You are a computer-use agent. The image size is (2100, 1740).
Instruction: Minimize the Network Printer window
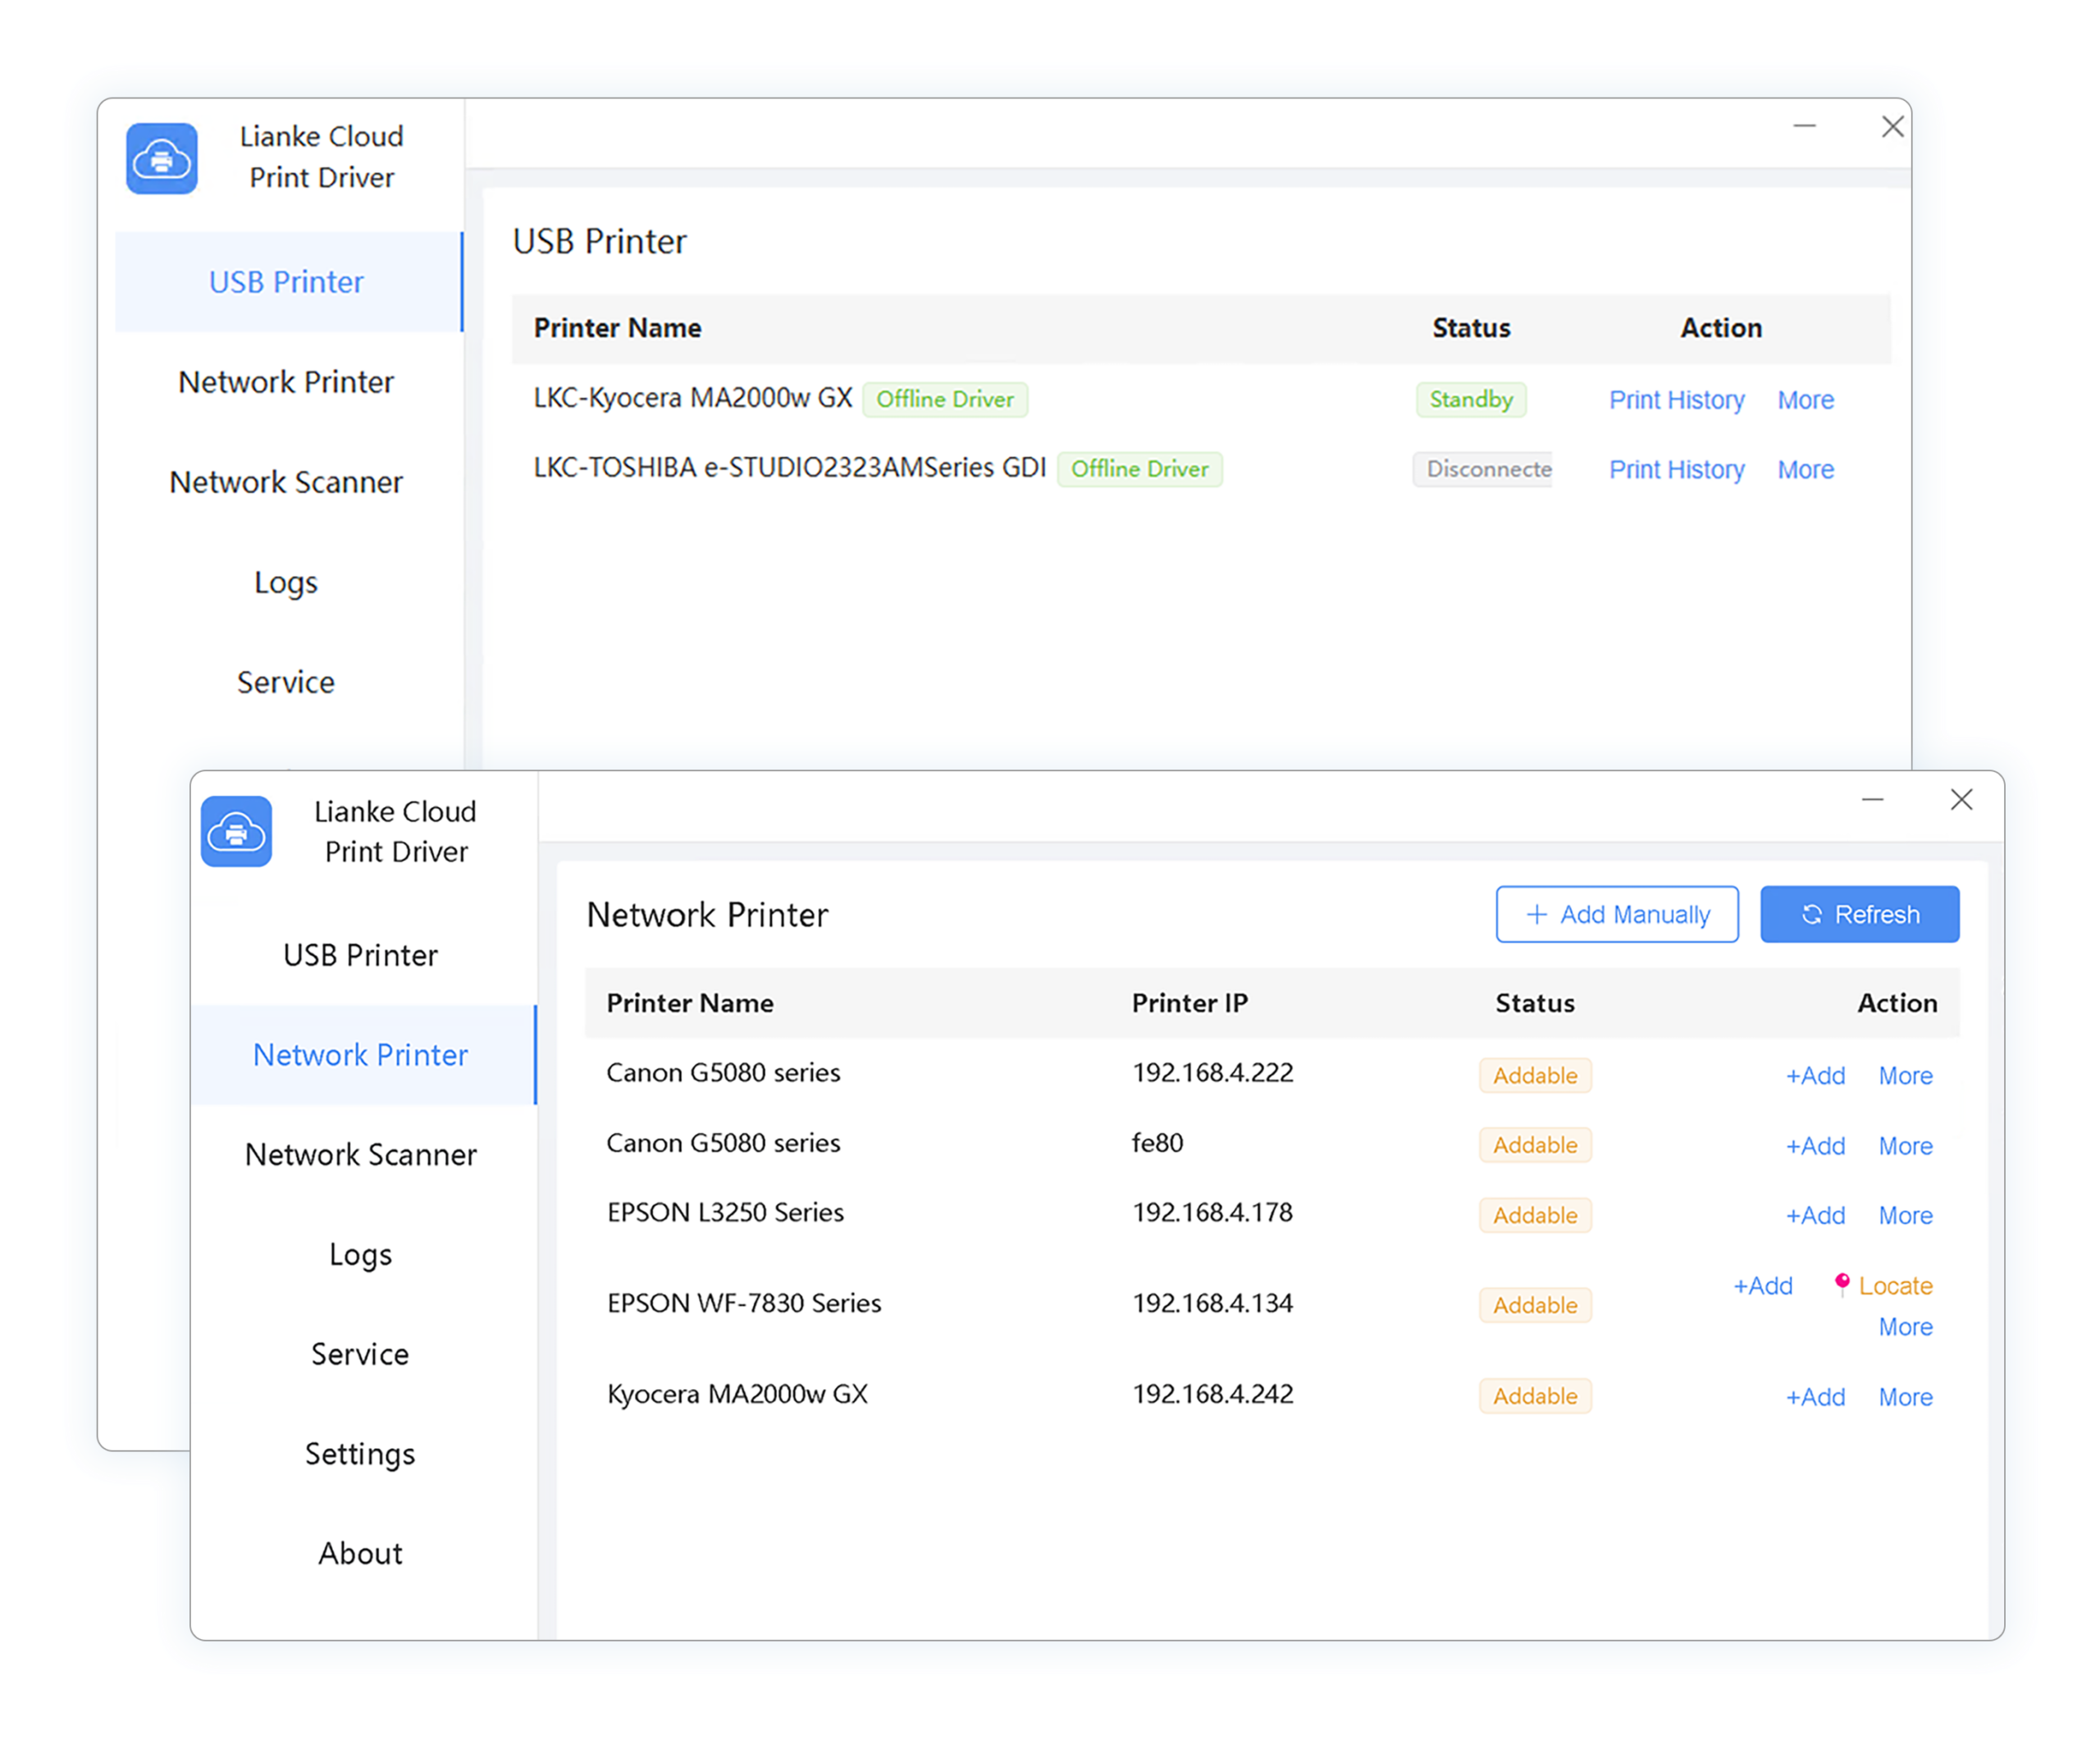(1872, 799)
